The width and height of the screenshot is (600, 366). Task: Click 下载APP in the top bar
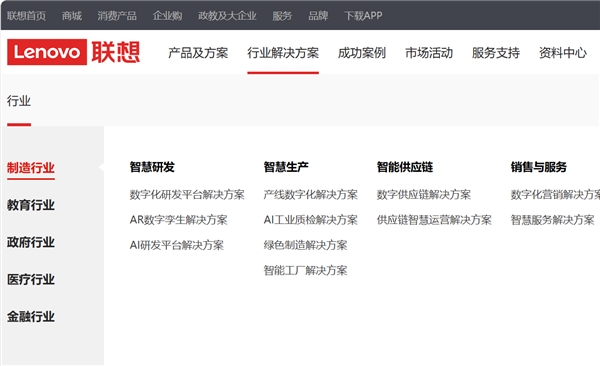point(363,16)
